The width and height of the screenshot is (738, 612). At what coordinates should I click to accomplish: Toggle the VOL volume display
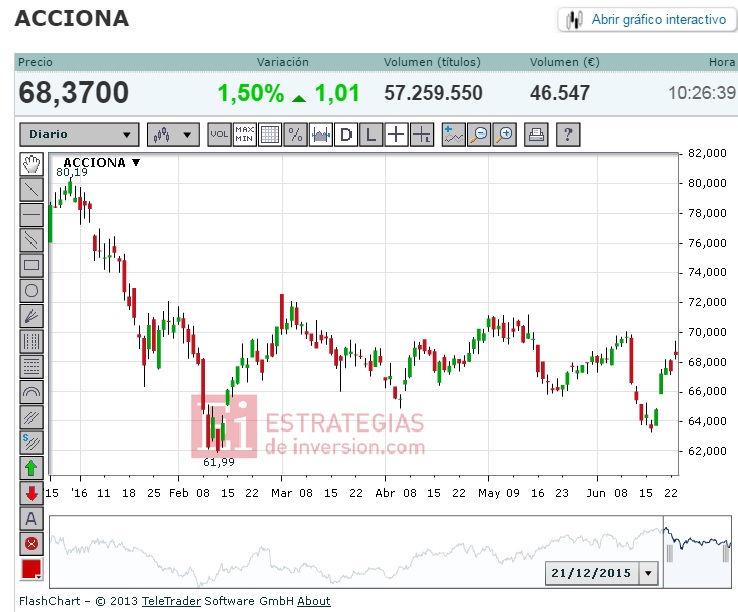(x=219, y=135)
